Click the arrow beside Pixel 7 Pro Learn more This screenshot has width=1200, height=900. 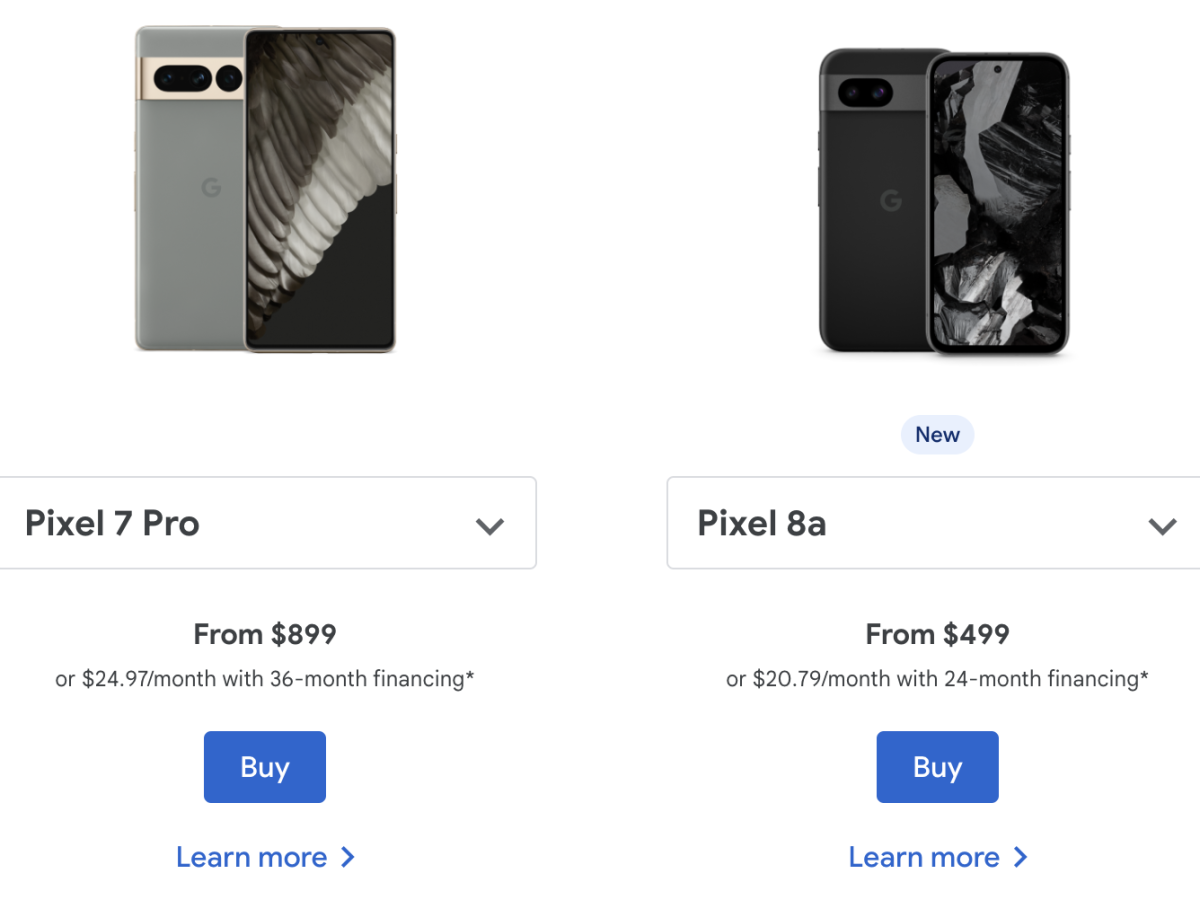tap(347, 857)
